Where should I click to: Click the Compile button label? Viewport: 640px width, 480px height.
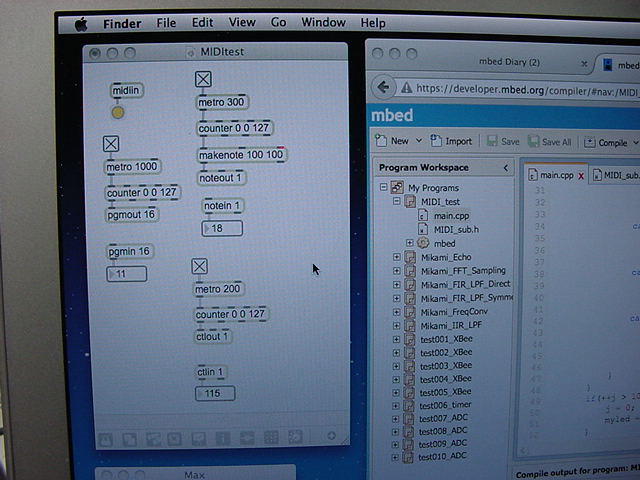[613, 143]
